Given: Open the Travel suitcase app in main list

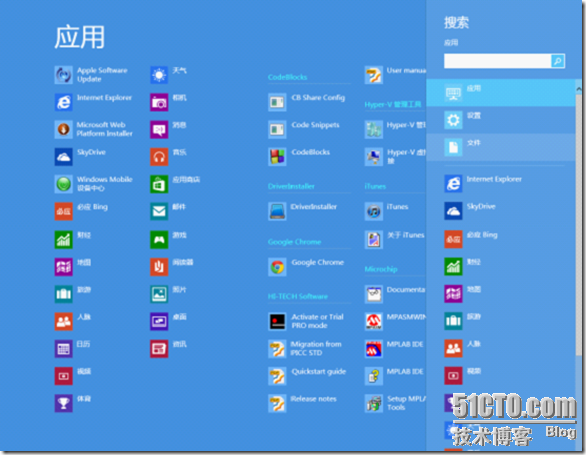Looking at the screenshot, I should (x=73, y=294).
